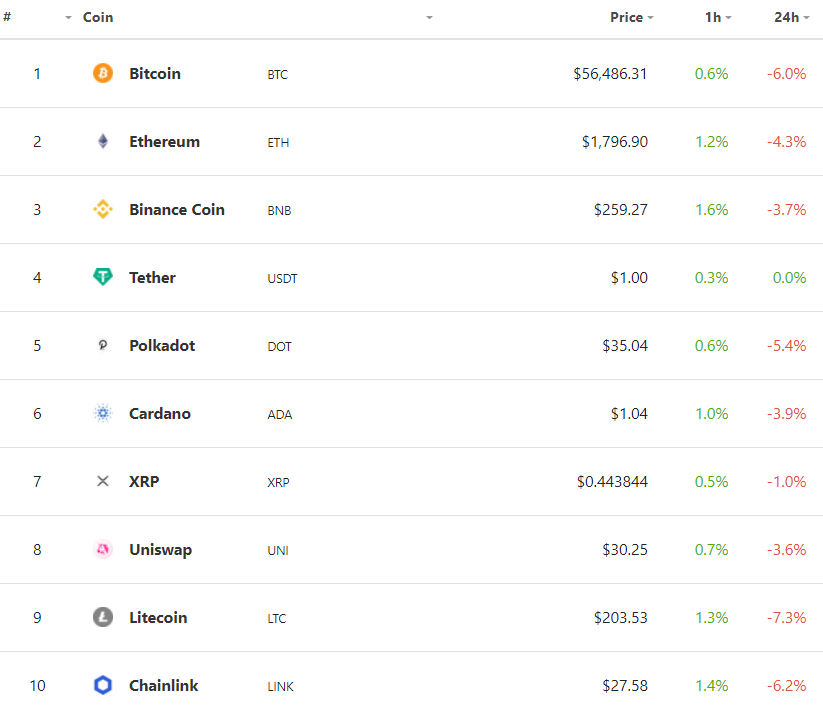Click the pink Uniswap icon

[103, 550]
